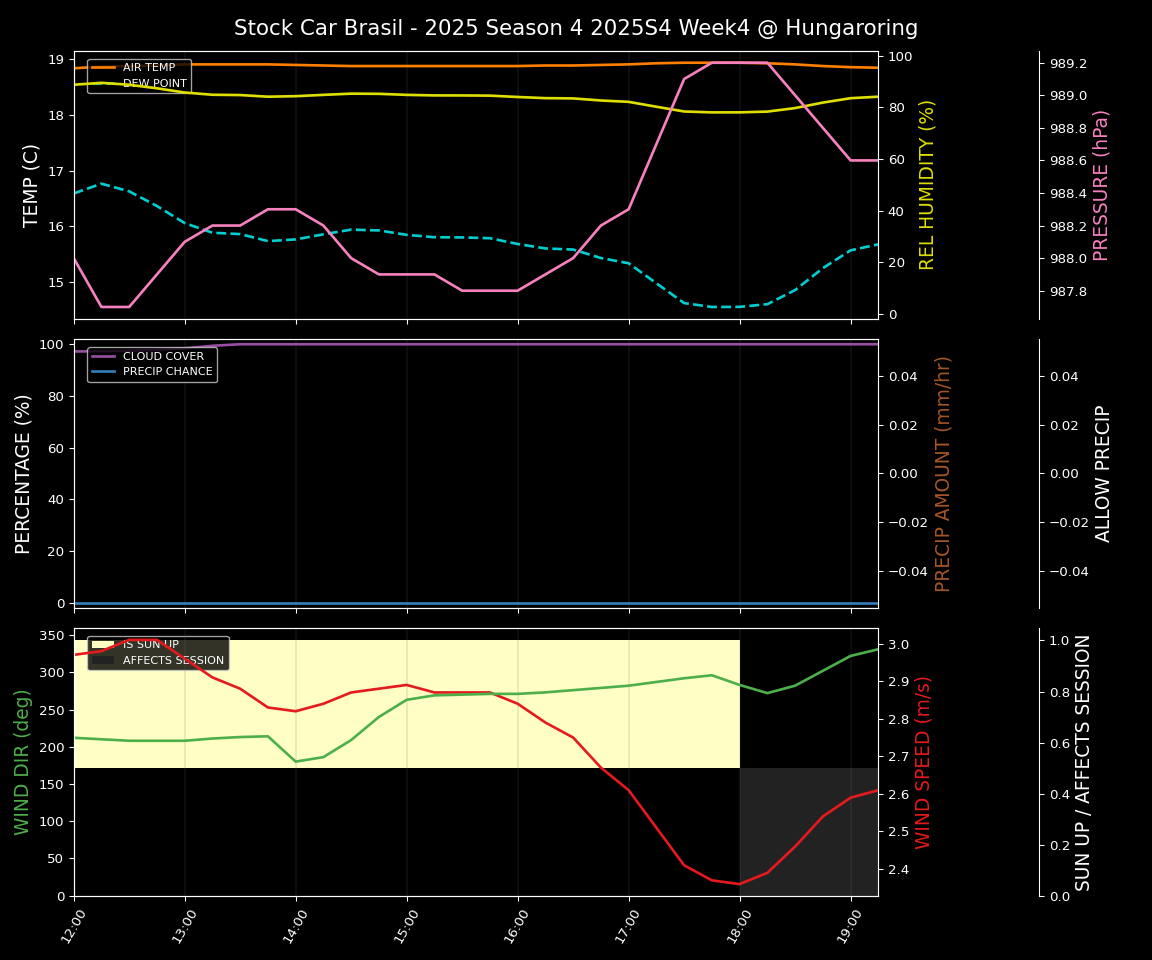Screen dimensions: 1152x960
Task: Click the PERCENTAGE (%) axis label
Action: [24, 473]
